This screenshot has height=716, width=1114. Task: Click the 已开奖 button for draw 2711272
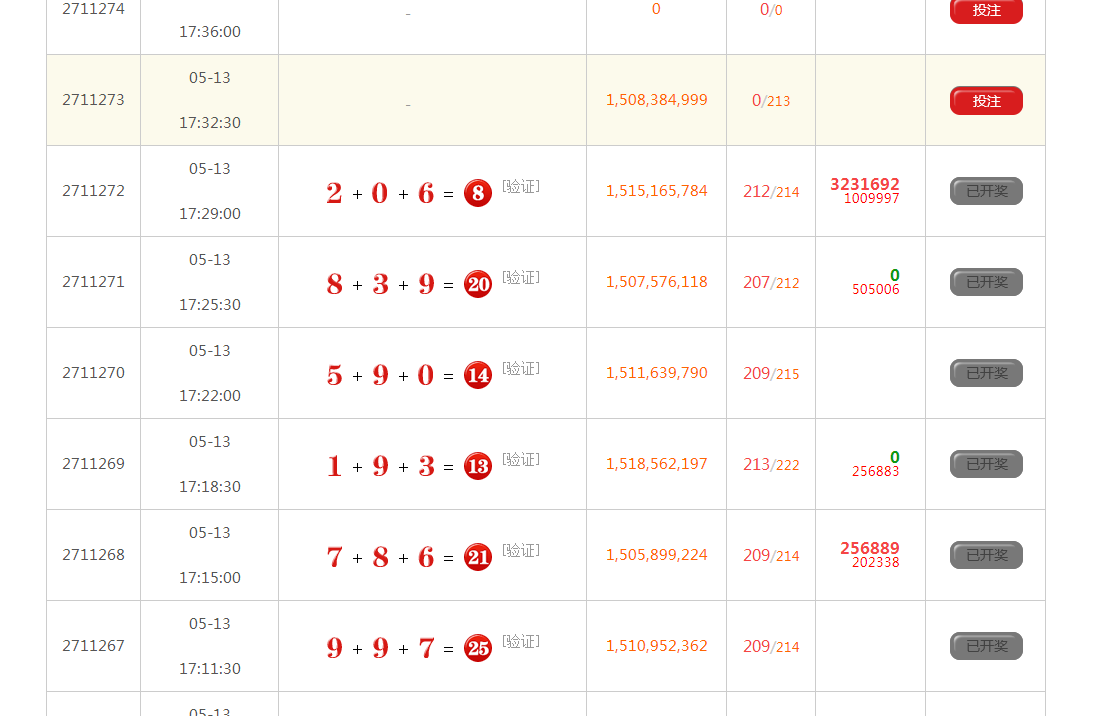[x=986, y=191]
